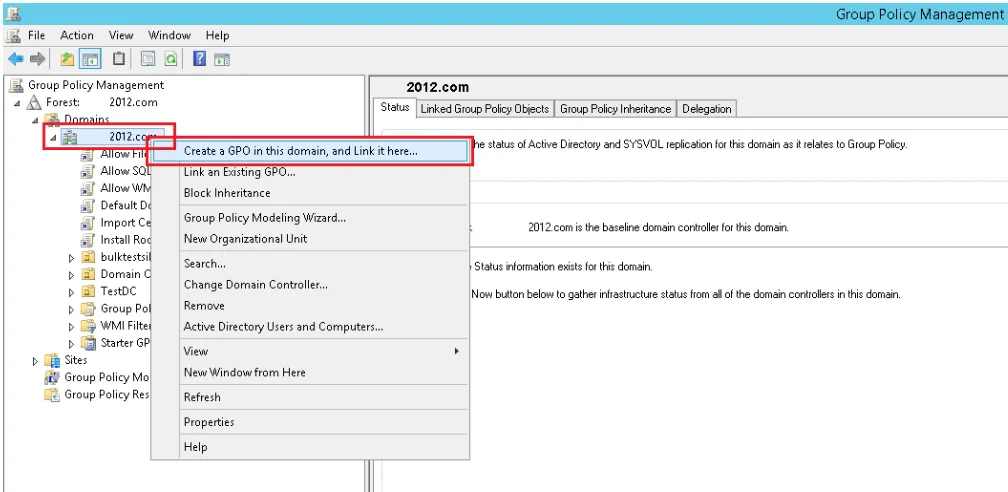
Task: Click the OU folder icon beside bulktestsil
Action: pos(89,257)
